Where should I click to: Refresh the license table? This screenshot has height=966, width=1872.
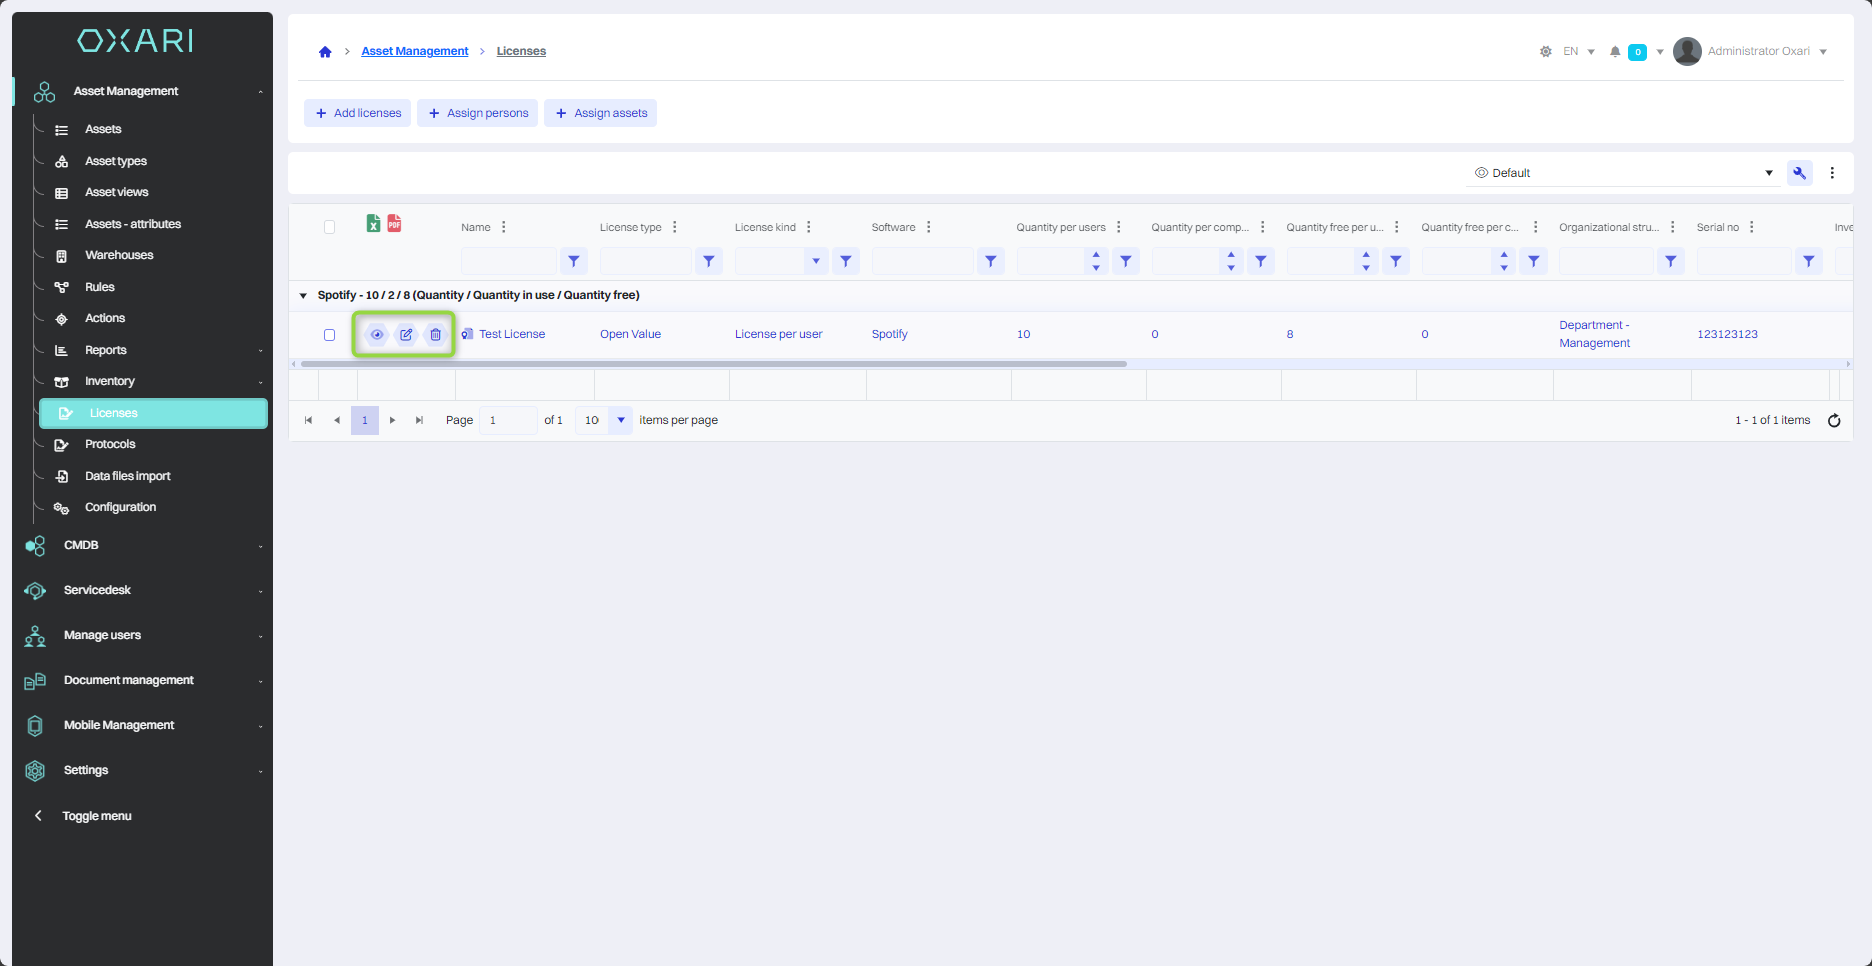[1833, 421]
